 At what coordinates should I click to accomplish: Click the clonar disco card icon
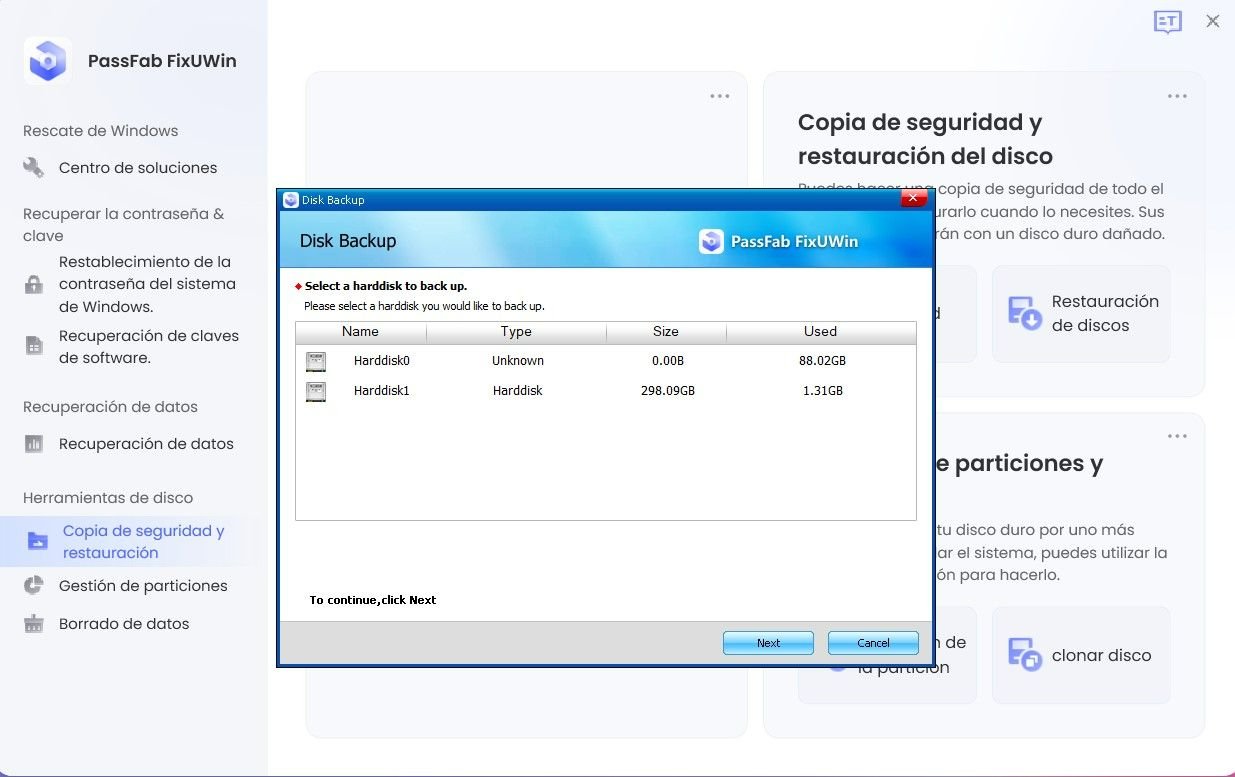(1022, 654)
